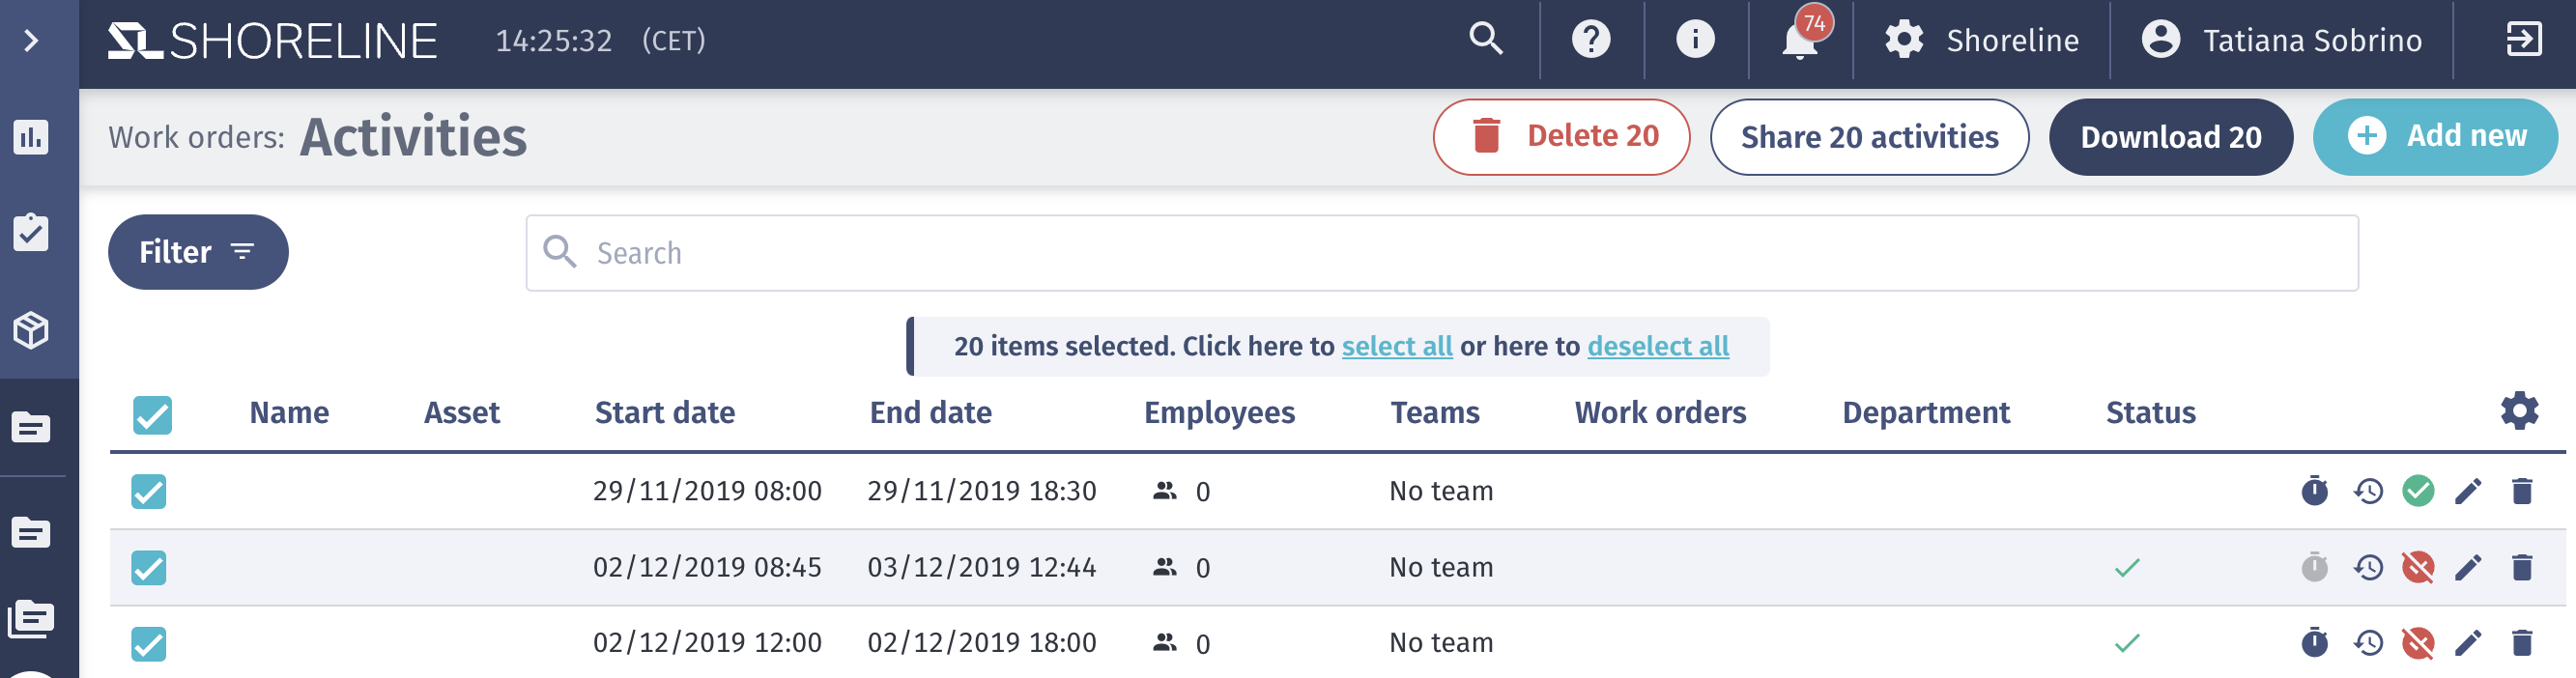This screenshot has height=678, width=2576.
Task: Click Share 20 activities button
Action: coord(1869,137)
